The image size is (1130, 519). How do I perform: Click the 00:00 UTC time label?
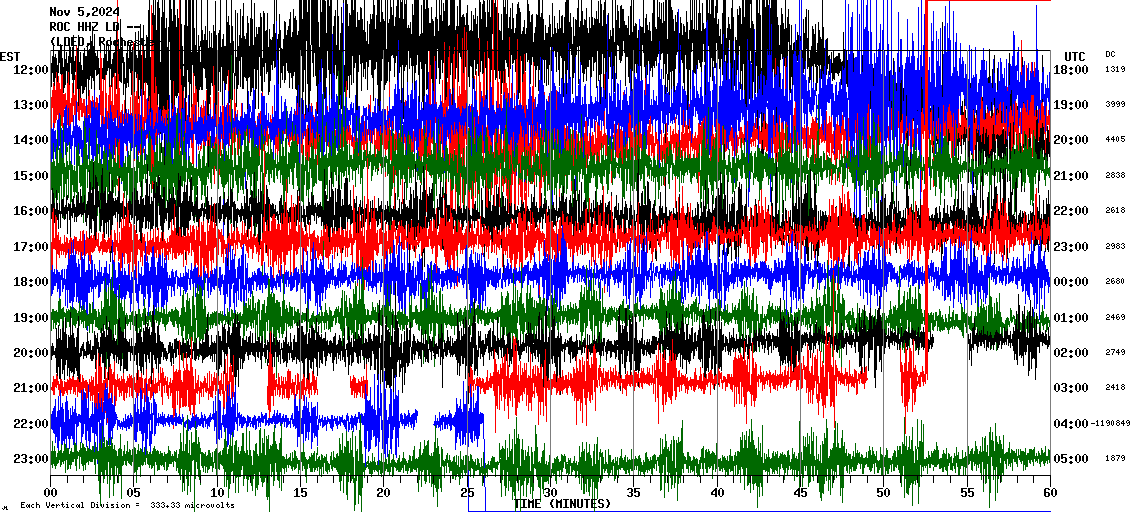coord(1071,282)
